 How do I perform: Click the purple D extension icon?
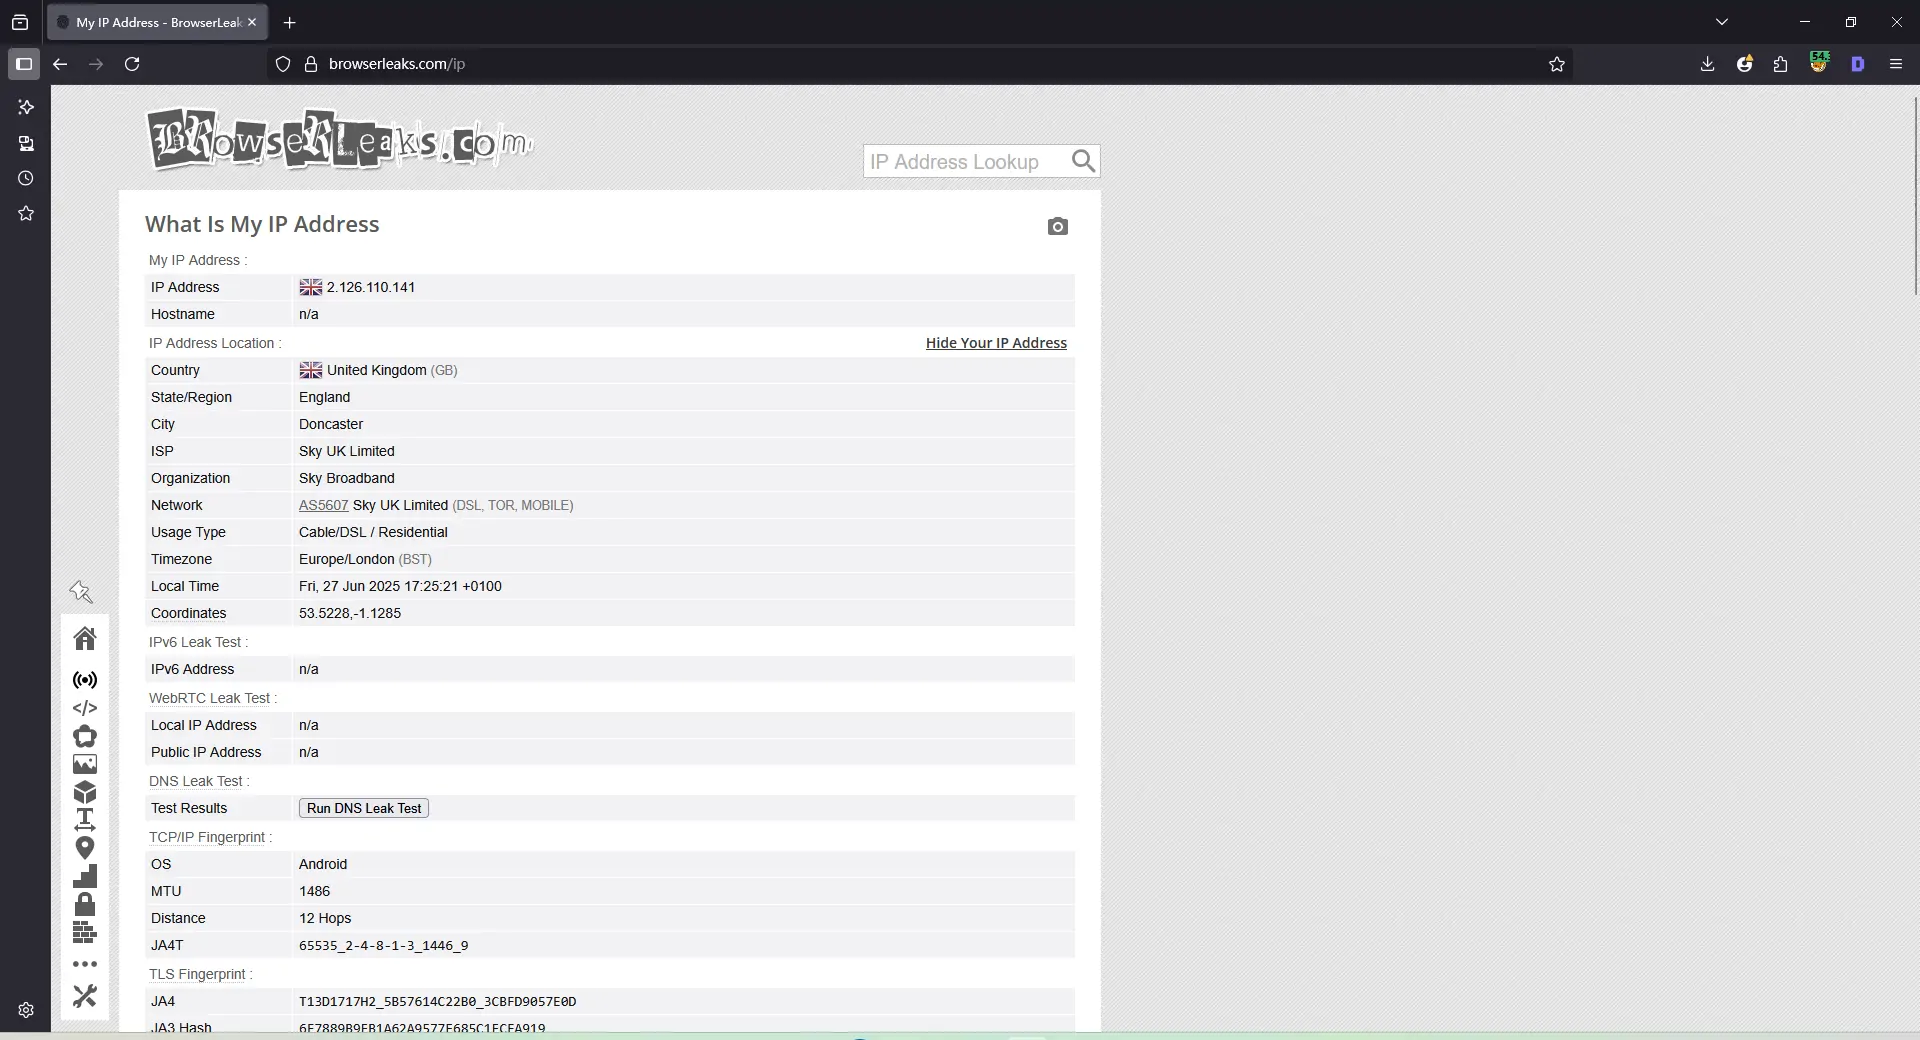coord(1858,64)
